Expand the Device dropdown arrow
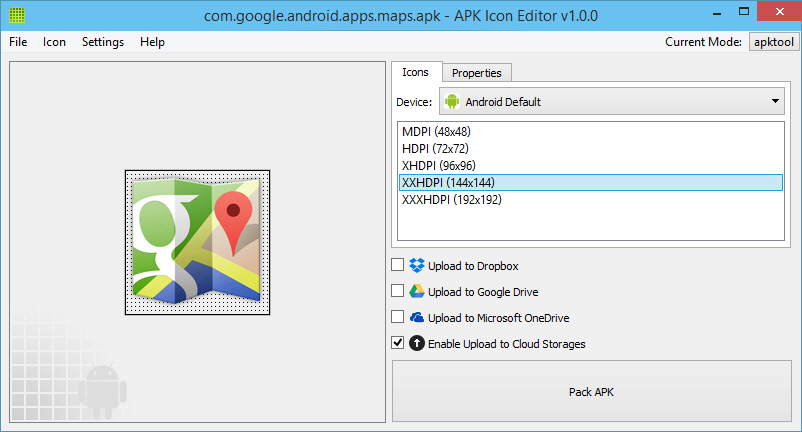The image size is (802, 432). click(775, 101)
